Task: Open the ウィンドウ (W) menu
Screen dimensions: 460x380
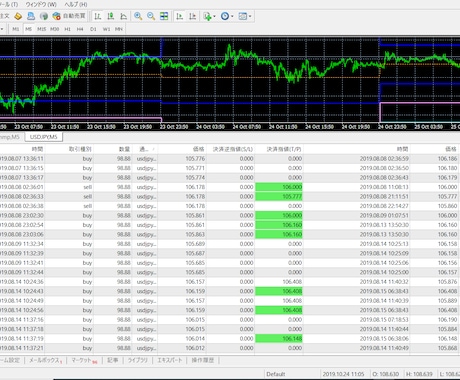Action: coord(41,4)
